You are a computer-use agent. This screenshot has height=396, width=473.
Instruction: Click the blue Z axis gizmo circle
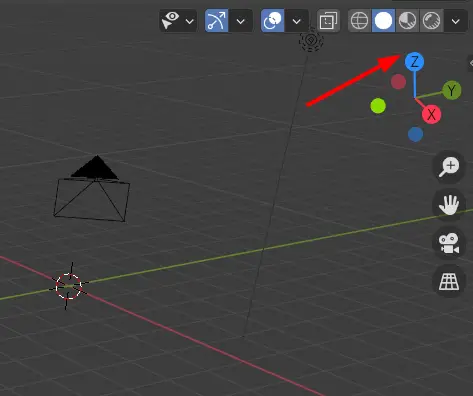click(x=414, y=62)
